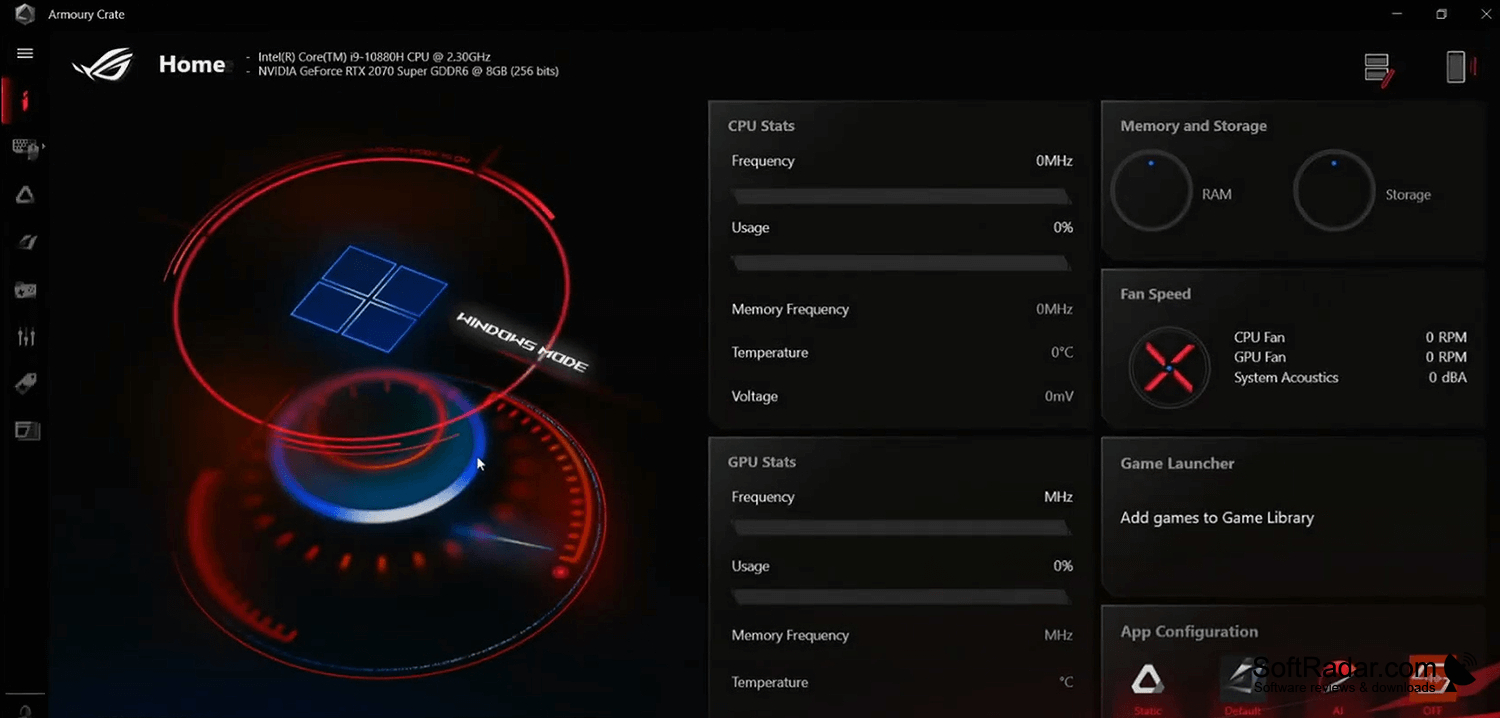
Task: Click the RAM usage circular gauge
Action: point(1151,191)
